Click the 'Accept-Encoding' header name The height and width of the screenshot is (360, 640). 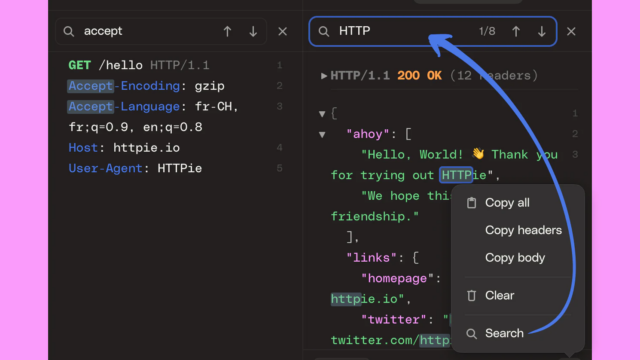124,86
